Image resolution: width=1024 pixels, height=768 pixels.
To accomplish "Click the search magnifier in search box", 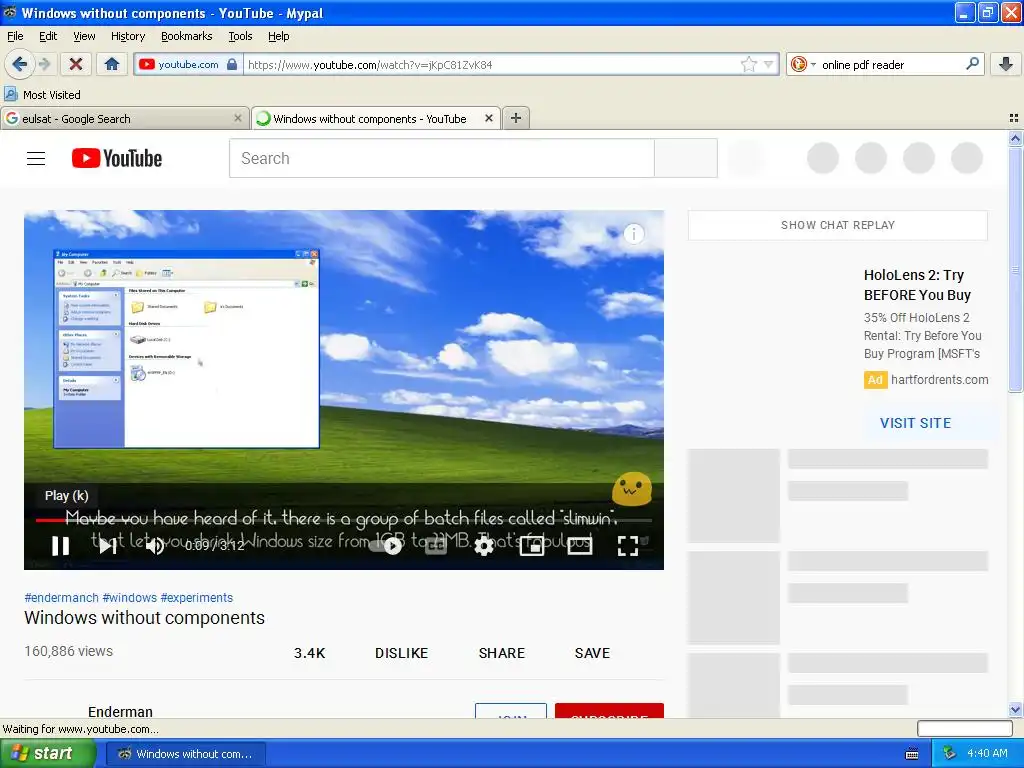I will pos(972,64).
